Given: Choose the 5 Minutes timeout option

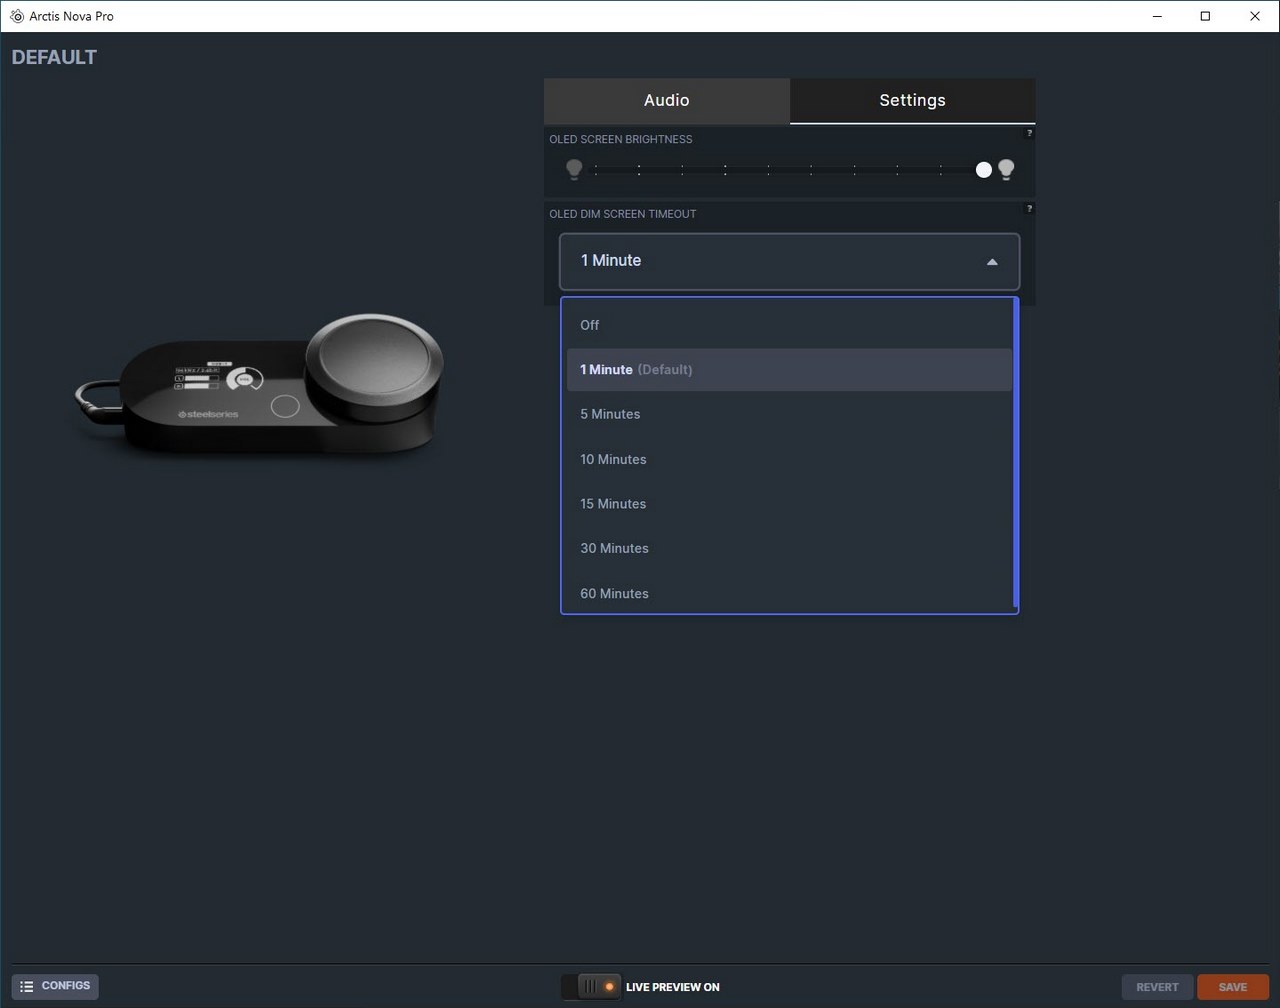Looking at the screenshot, I should tap(790, 414).
